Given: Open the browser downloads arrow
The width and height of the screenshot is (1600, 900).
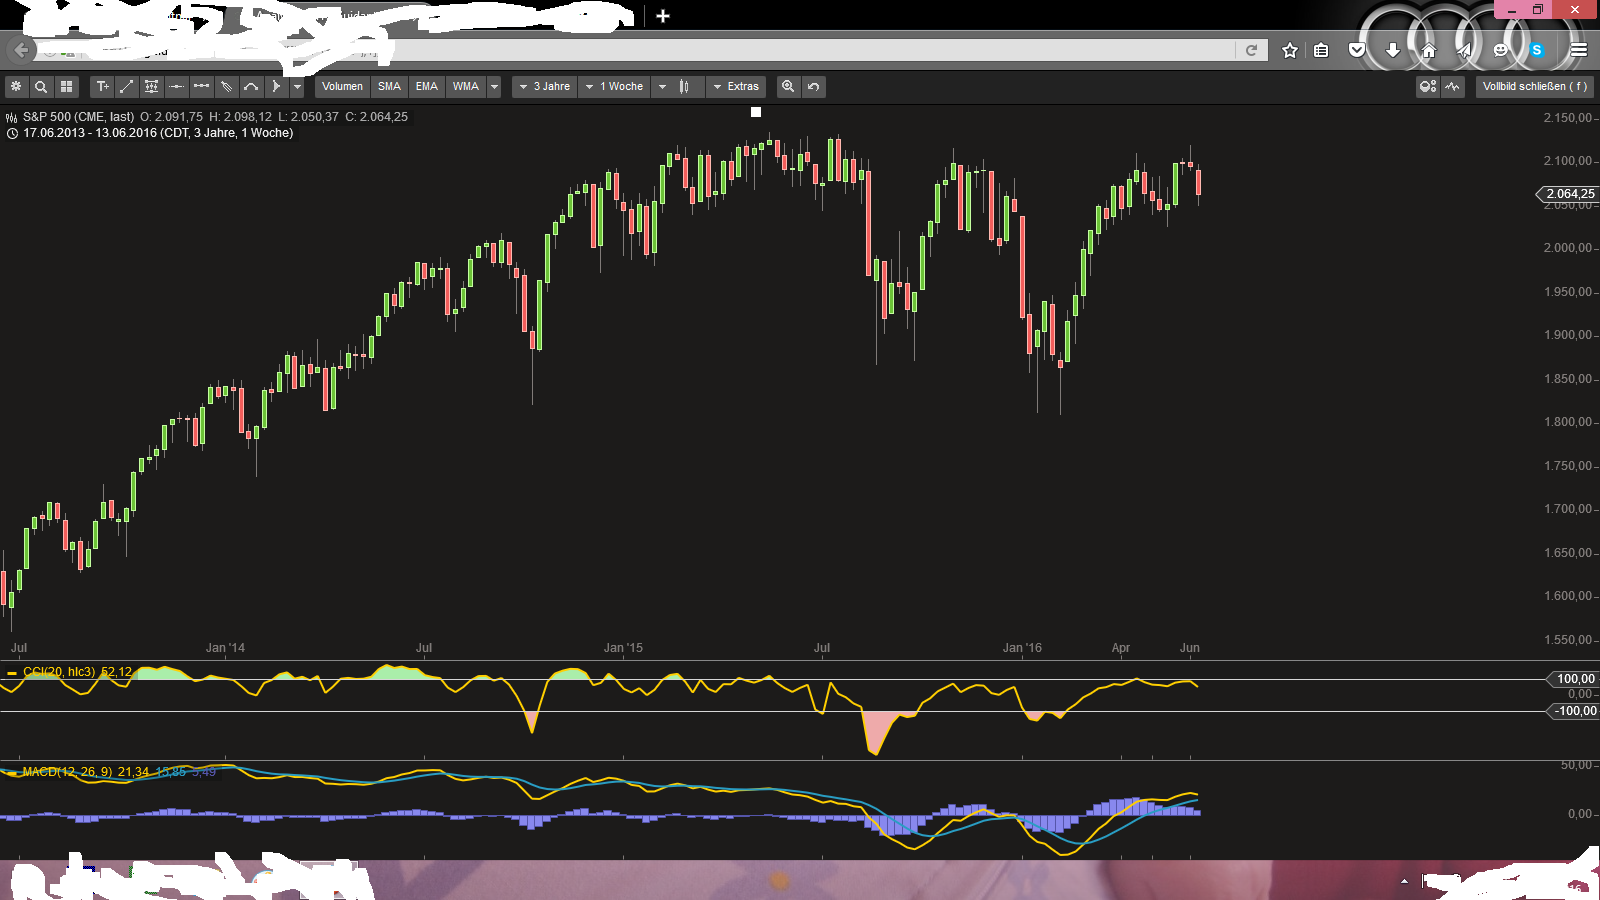Looking at the screenshot, I should 1393,50.
